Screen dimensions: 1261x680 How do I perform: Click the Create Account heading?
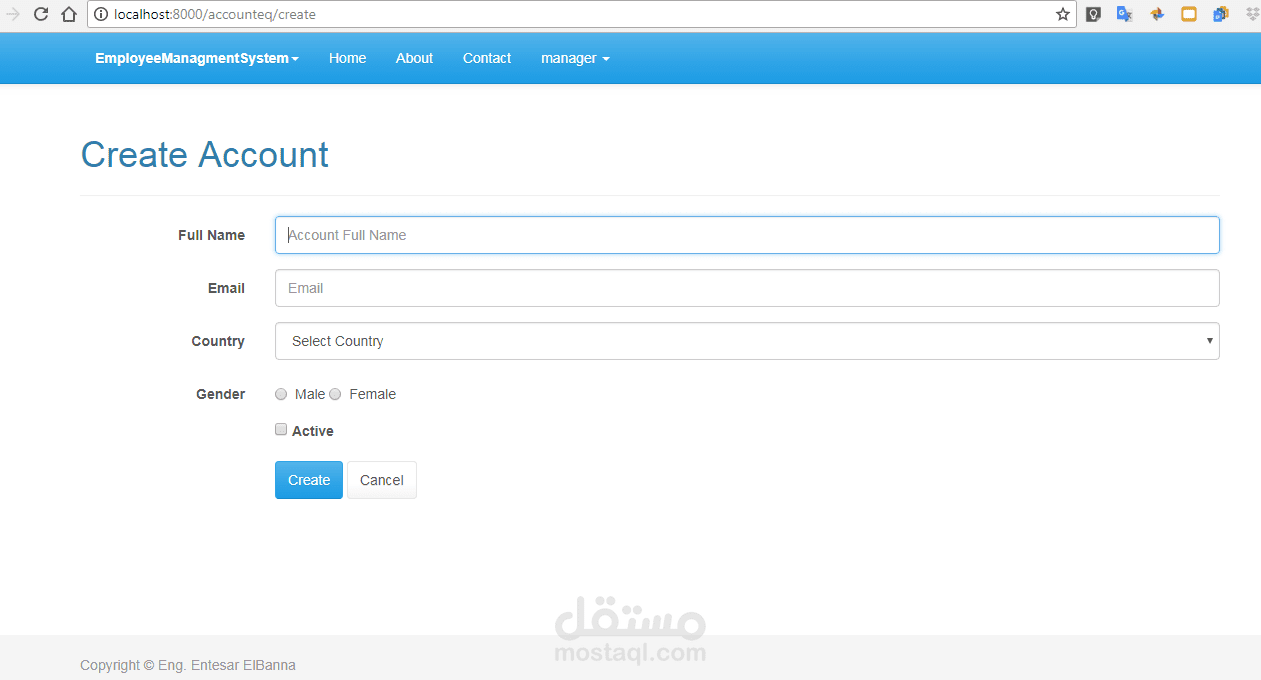(205, 155)
